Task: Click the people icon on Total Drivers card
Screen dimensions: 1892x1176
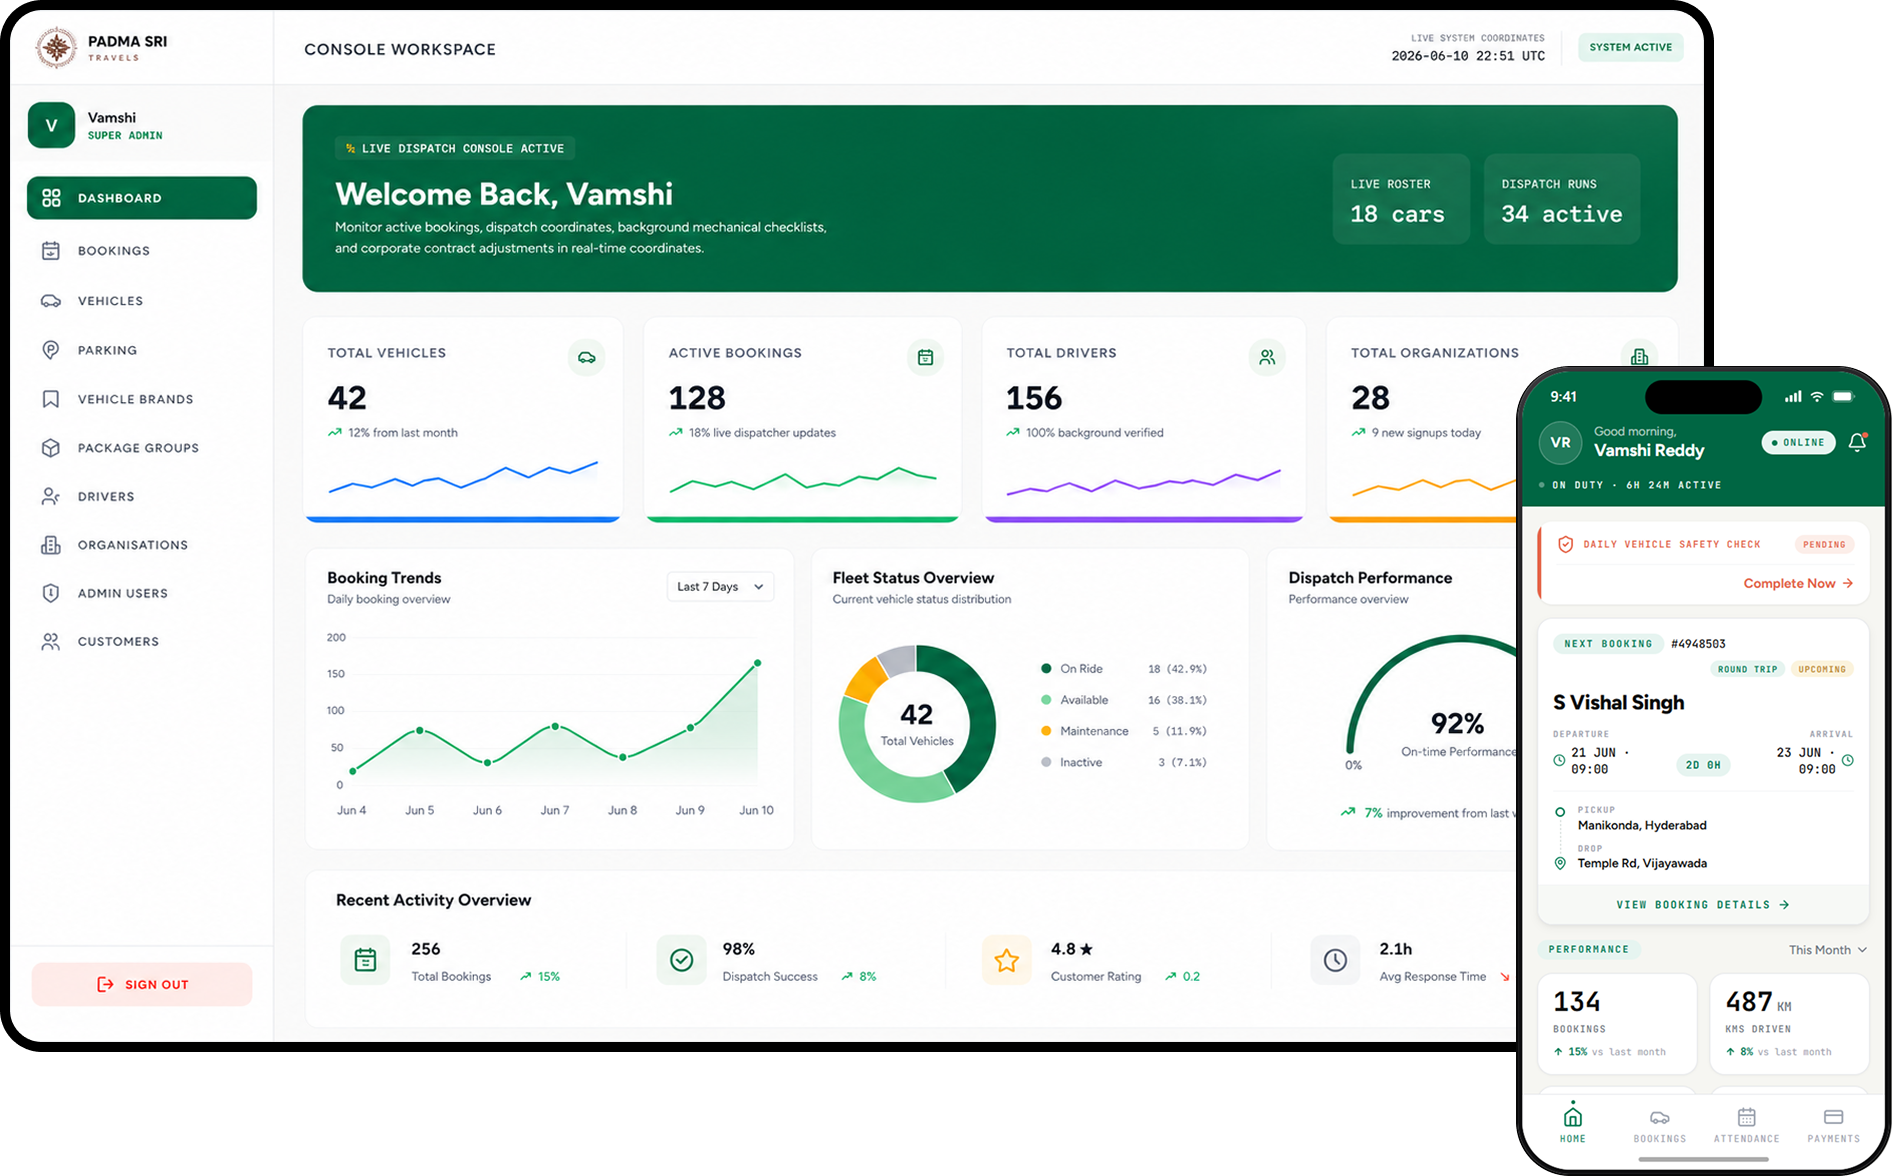Action: (1267, 357)
